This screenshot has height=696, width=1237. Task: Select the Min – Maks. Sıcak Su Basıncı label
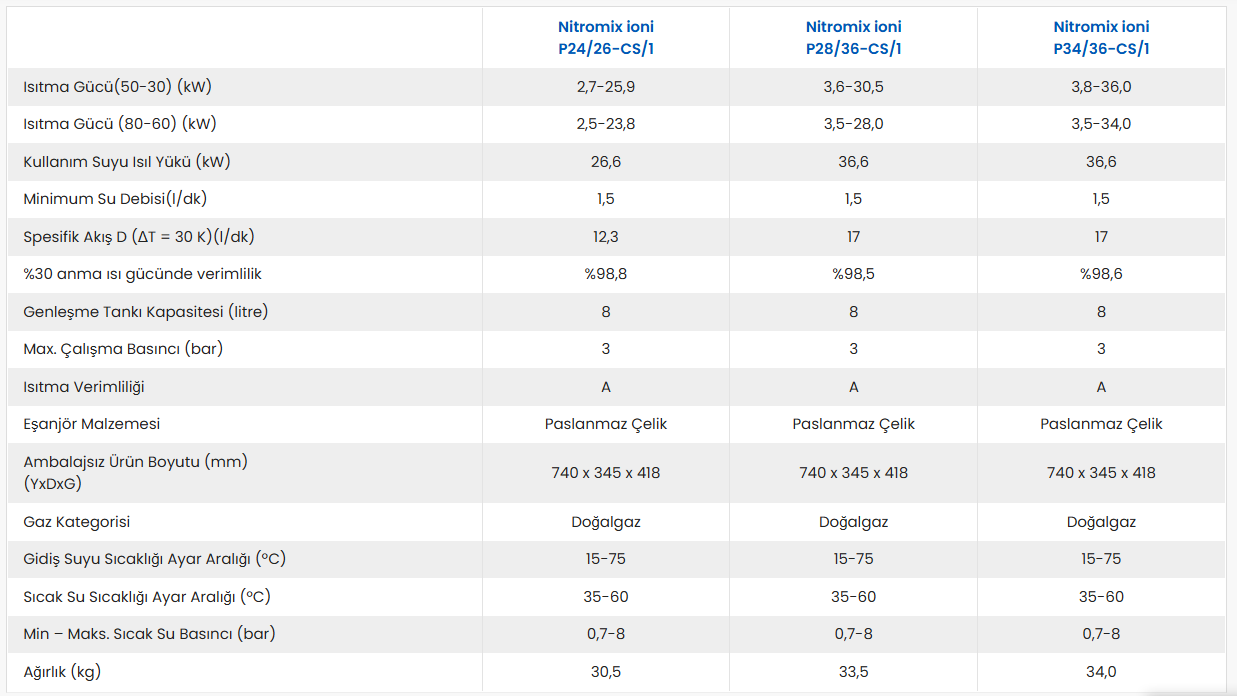[149, 634]
